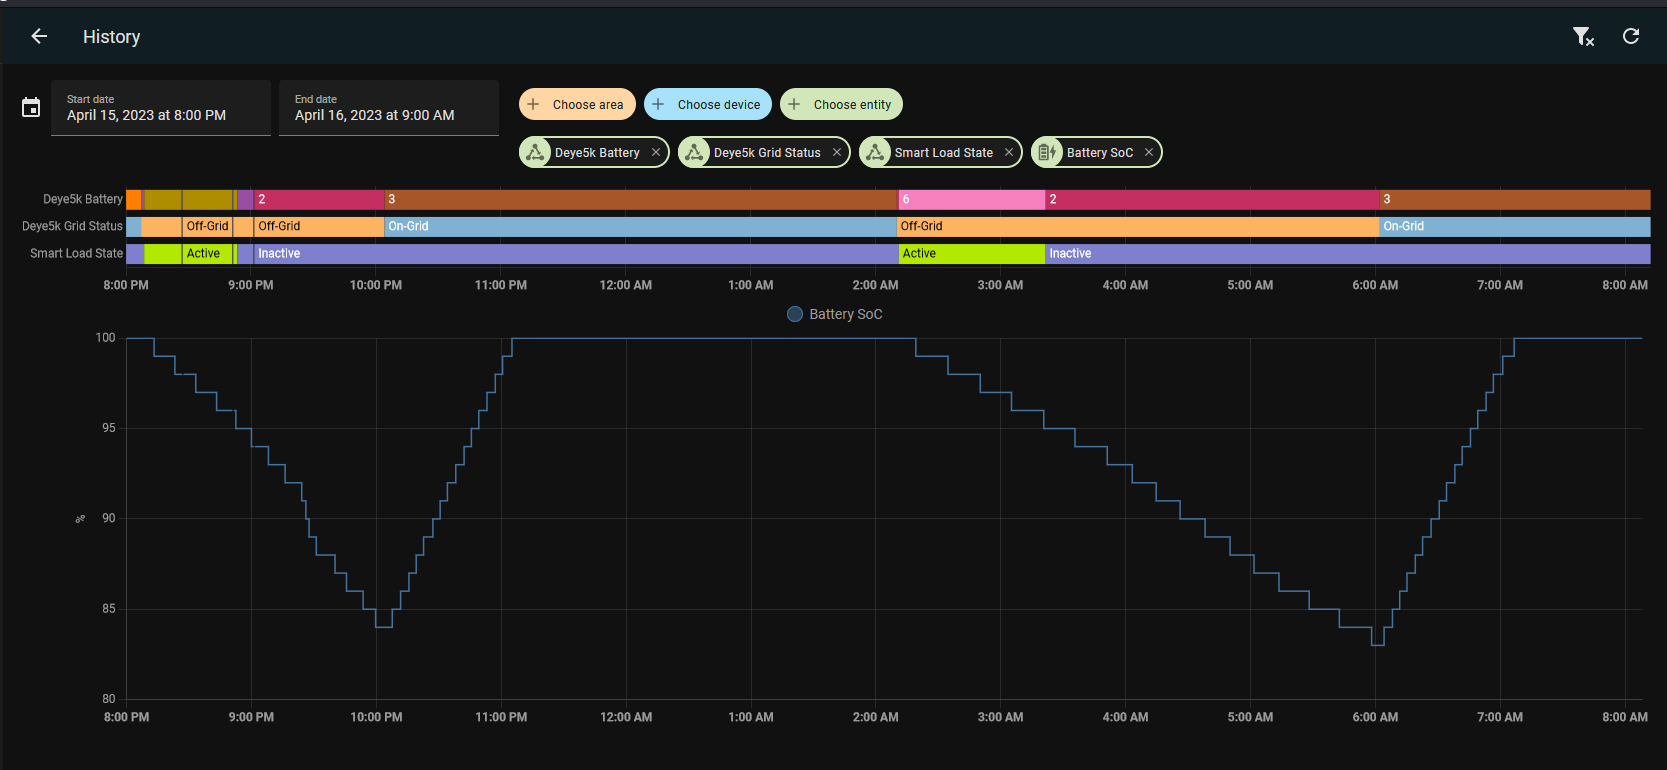The width and height of the screenshot is (1667, 770).
Task: Click the End date field
Action: click(x=388, y=108)
